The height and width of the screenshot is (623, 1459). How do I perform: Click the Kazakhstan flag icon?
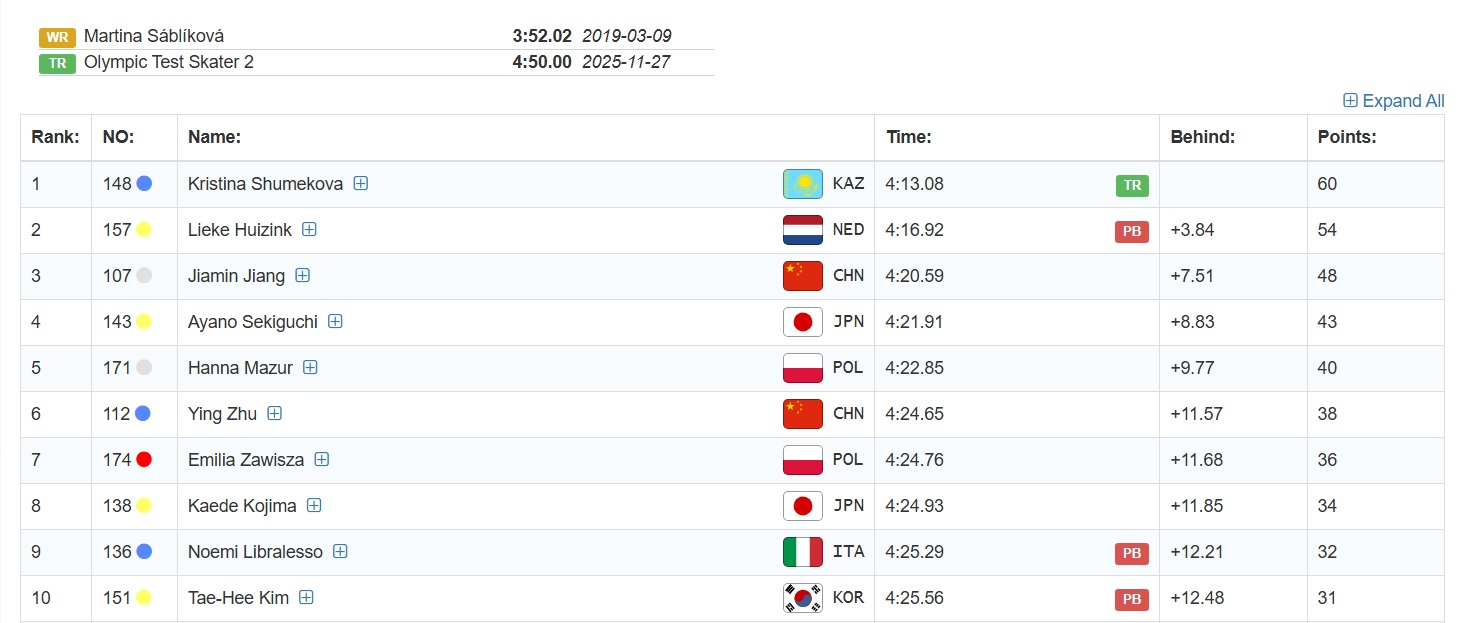(x=802, y=184)
